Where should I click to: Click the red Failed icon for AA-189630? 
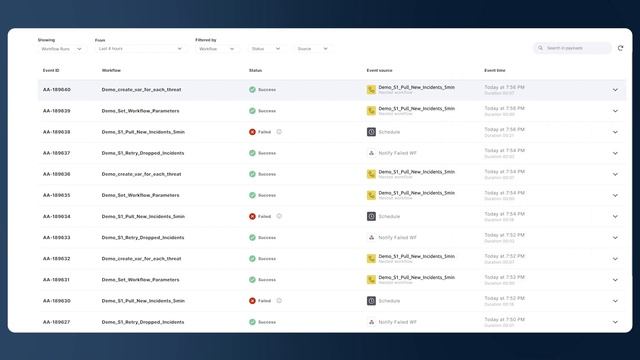[x=252, y=301]
